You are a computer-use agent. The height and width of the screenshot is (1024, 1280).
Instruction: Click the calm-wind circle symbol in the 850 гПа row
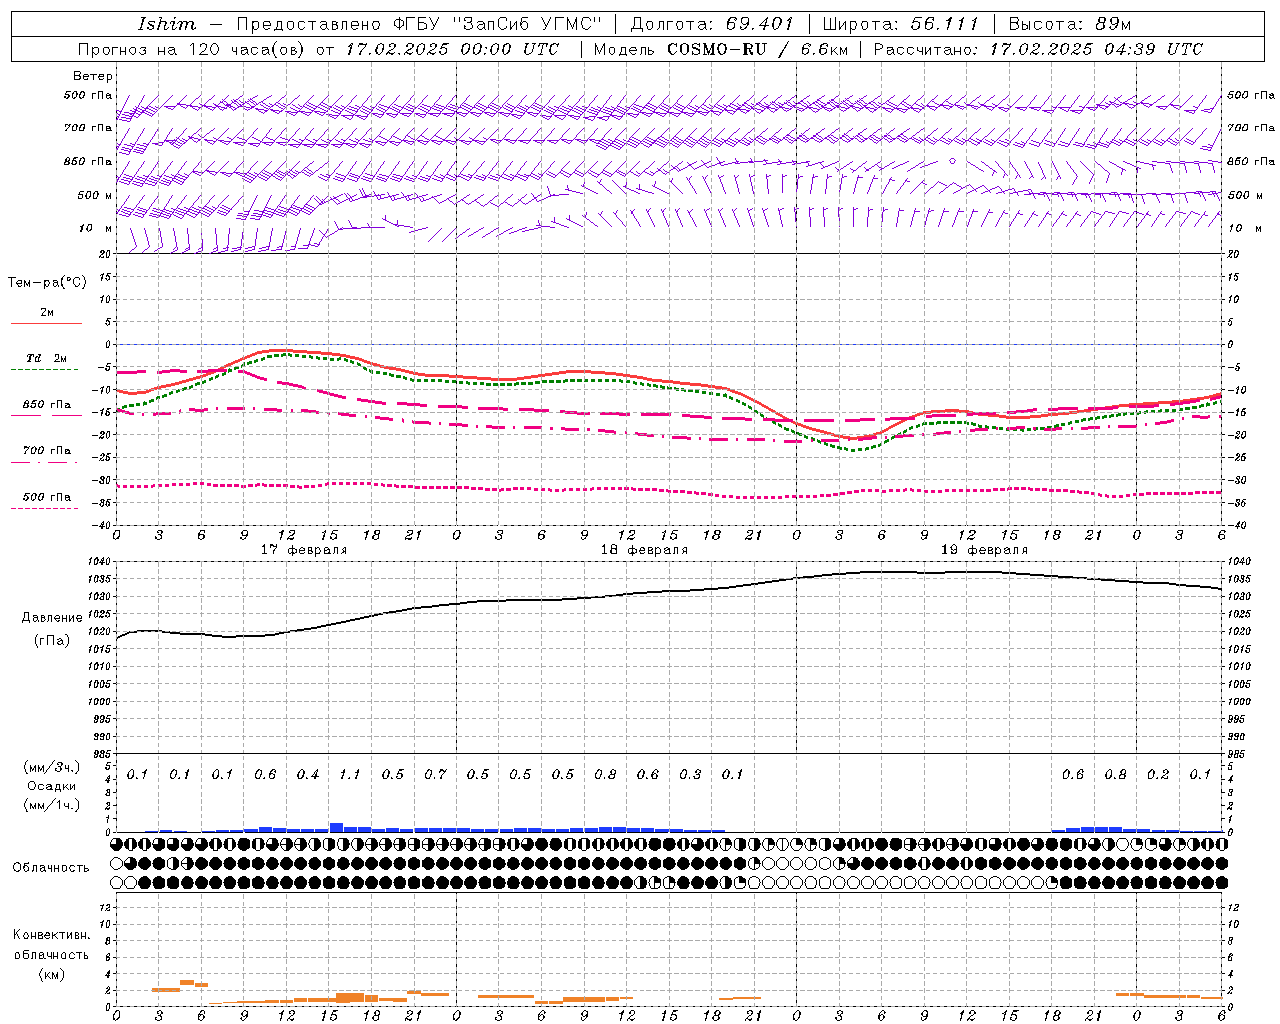point(952,160)
